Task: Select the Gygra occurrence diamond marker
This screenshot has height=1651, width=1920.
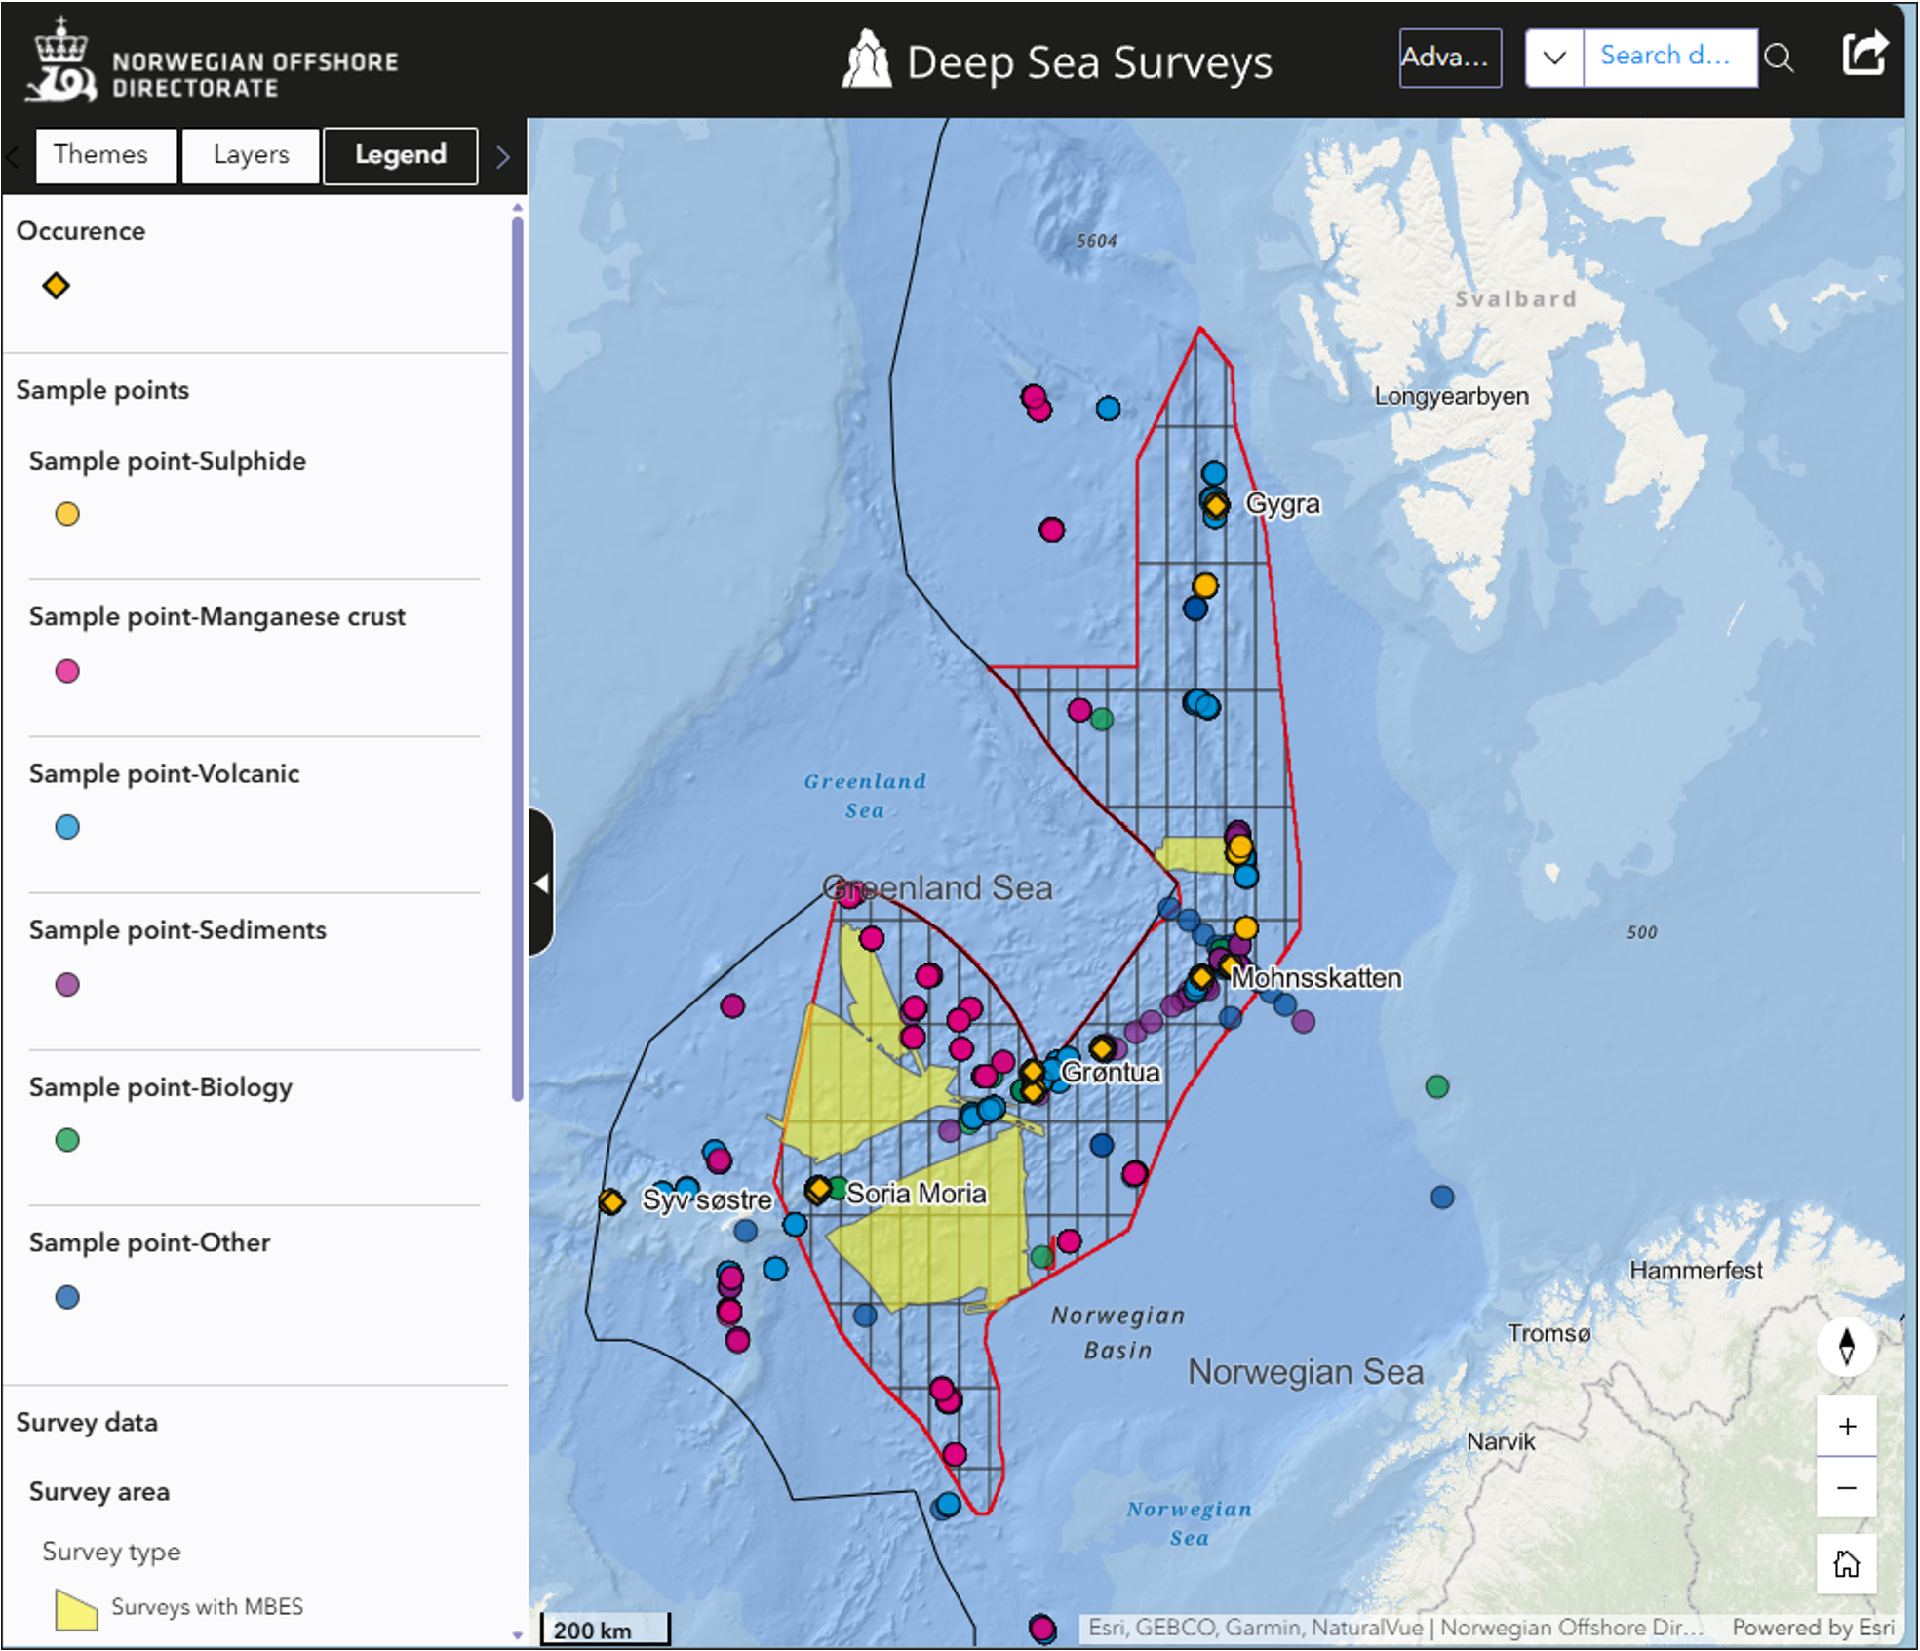Action: pyautogui.click(x=1216, y=506)
